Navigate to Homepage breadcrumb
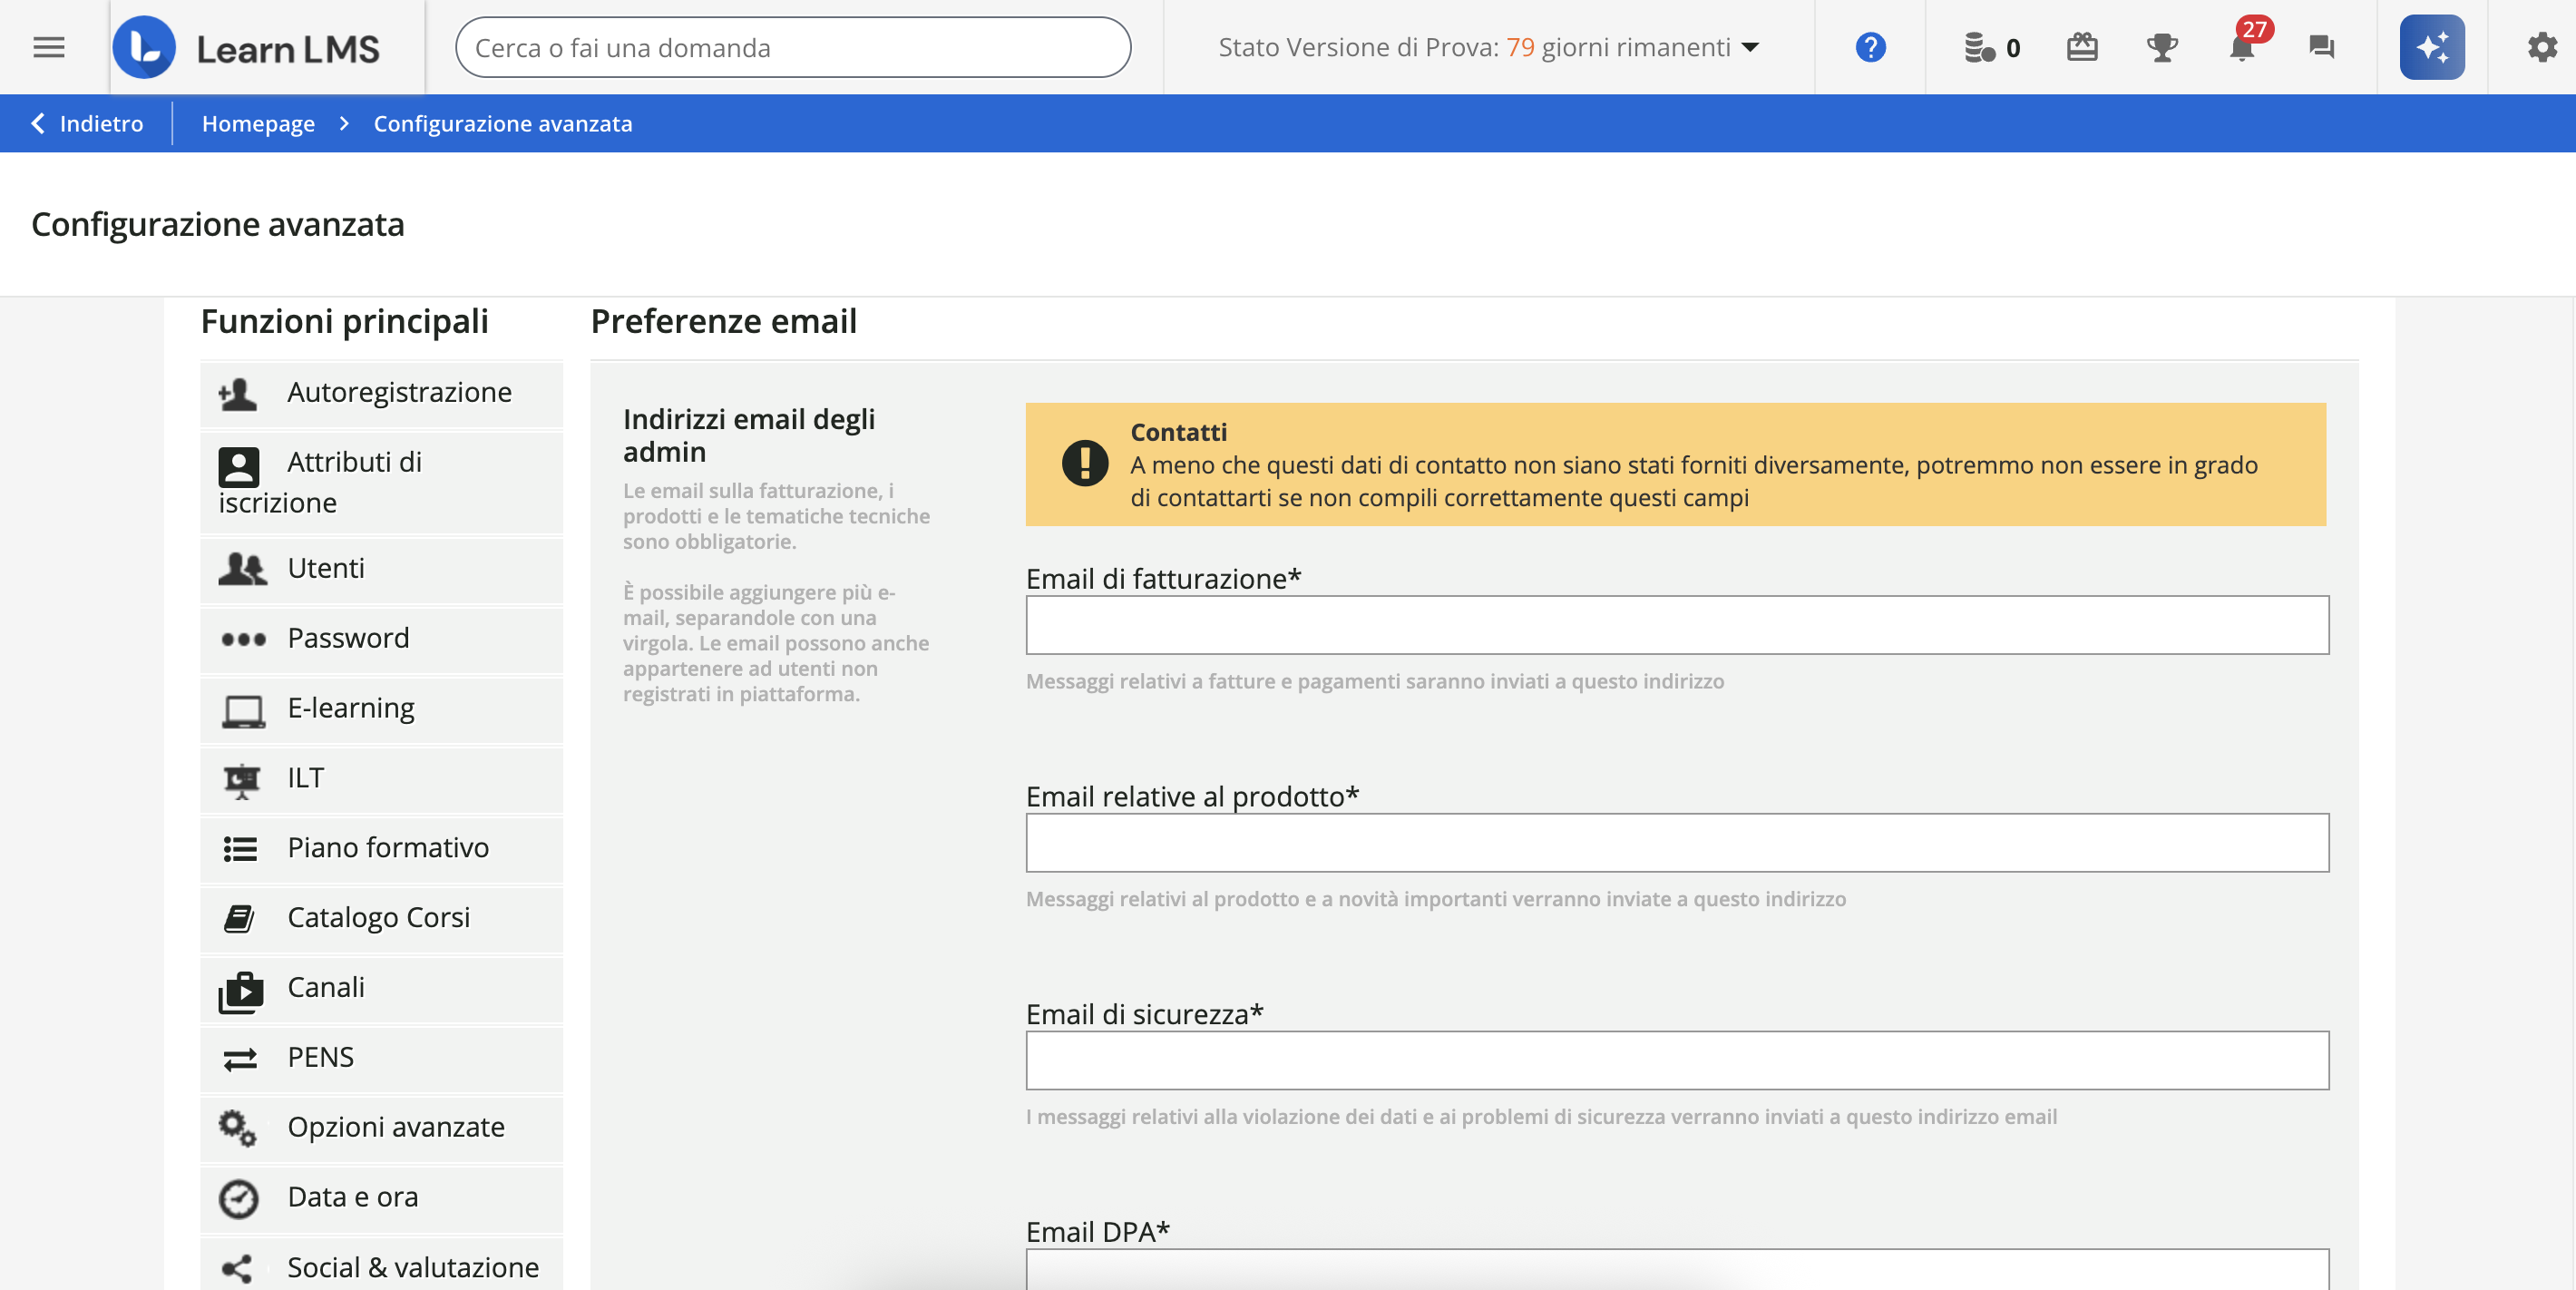This screenshot has height=1290, width=2576. [x=258, y=123]
